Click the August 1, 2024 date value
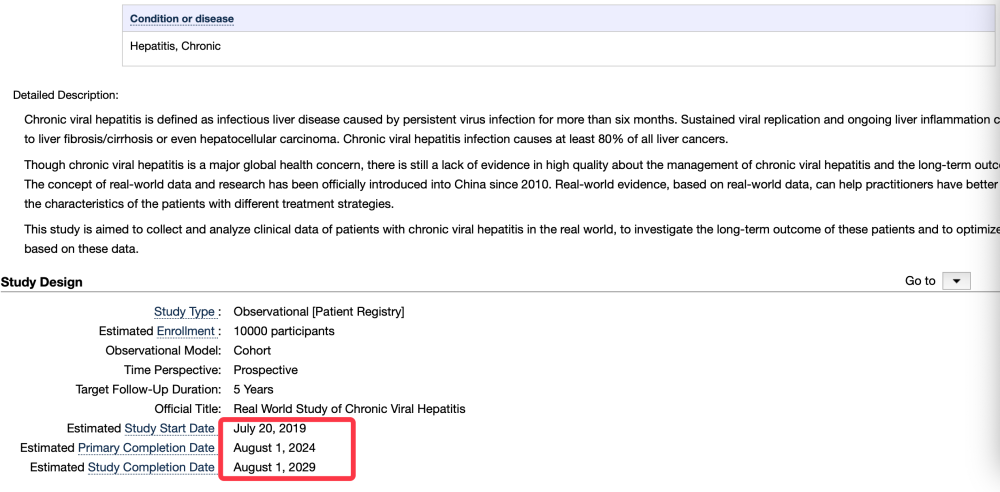 [274, 448]
